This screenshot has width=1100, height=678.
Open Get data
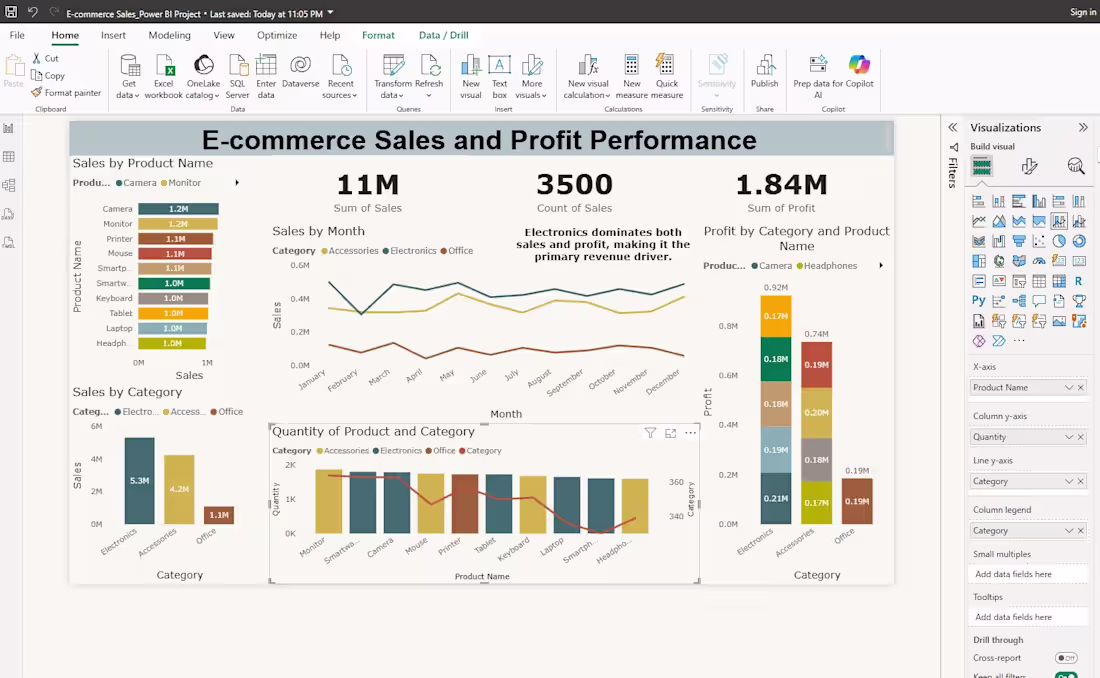pyautogui.click(x=128, y=77)
